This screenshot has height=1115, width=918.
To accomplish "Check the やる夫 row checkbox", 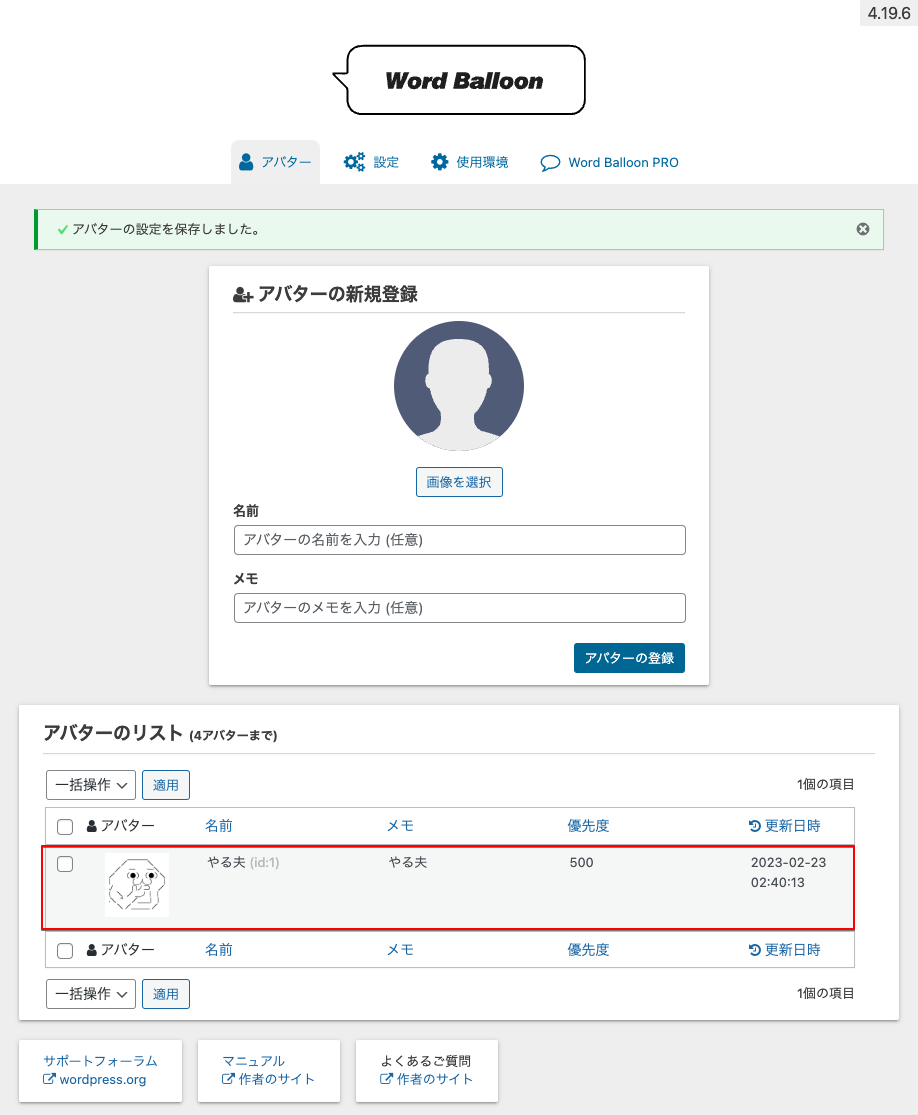I will point(65,864).
